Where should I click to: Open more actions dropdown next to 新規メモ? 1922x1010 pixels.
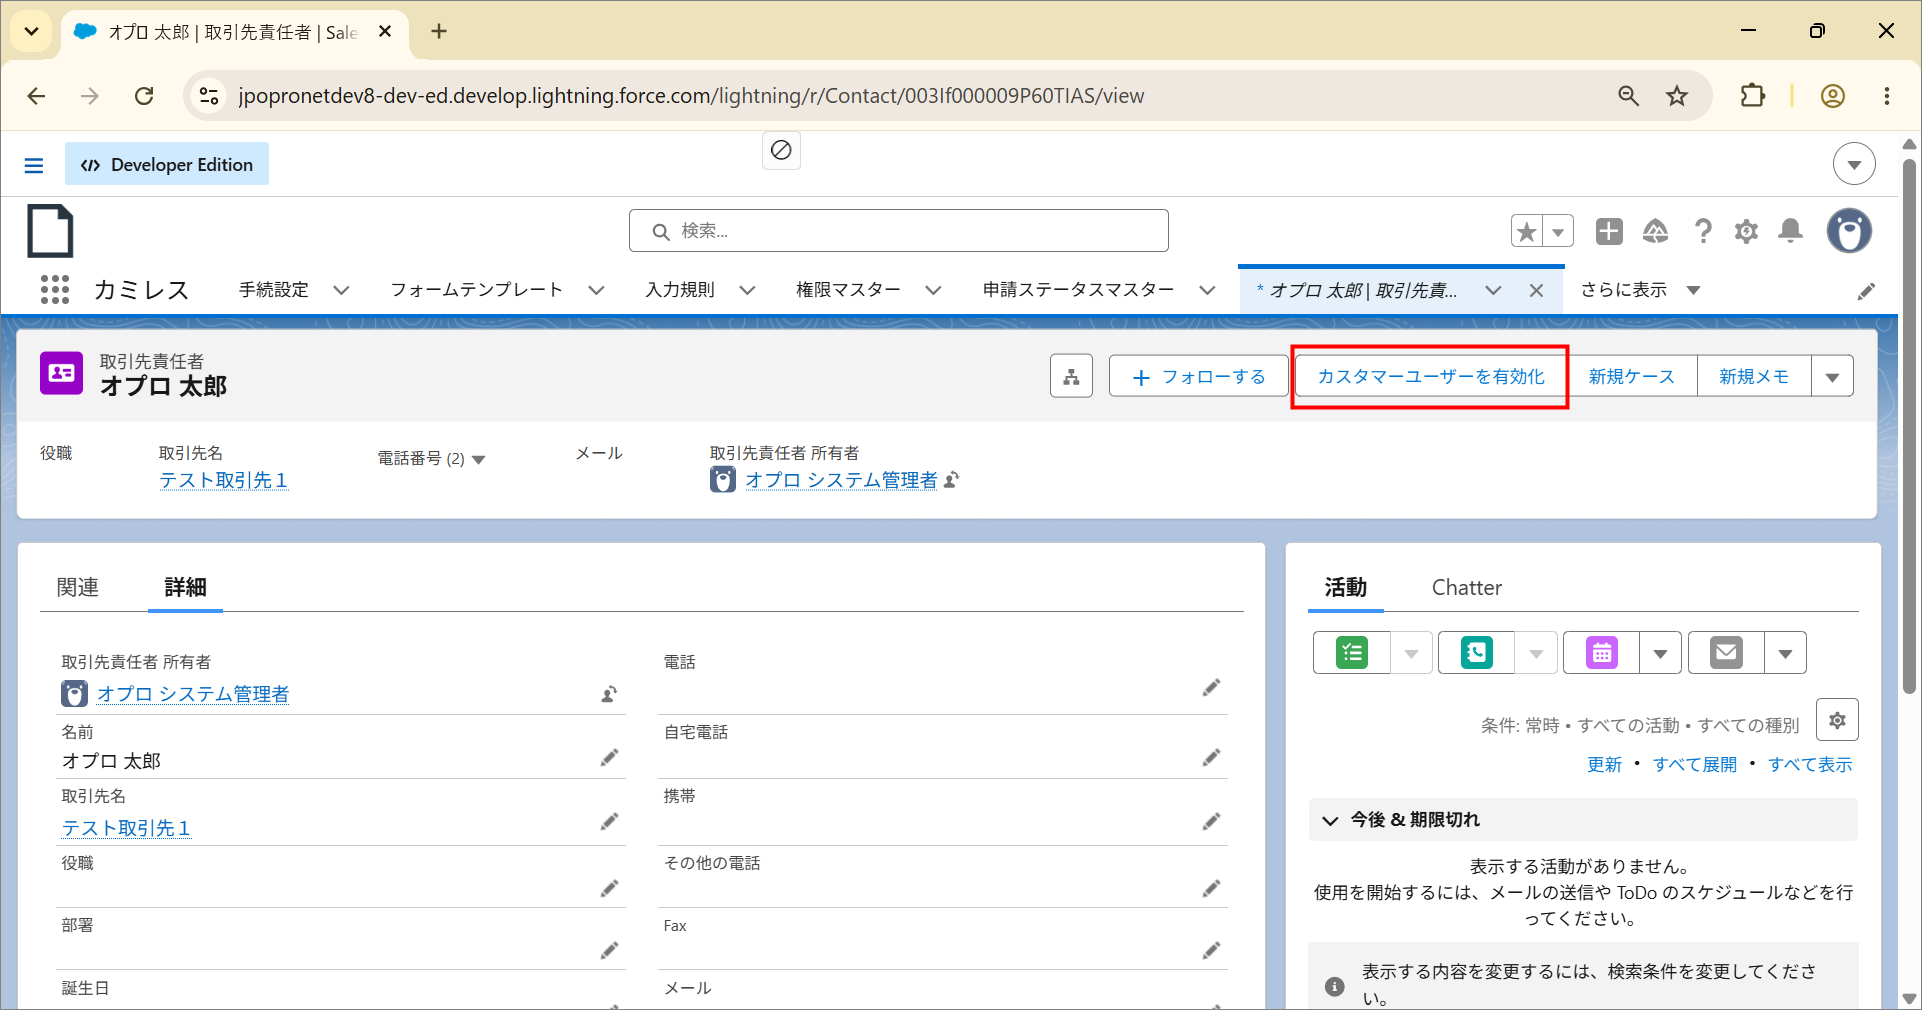point(1832,377)
